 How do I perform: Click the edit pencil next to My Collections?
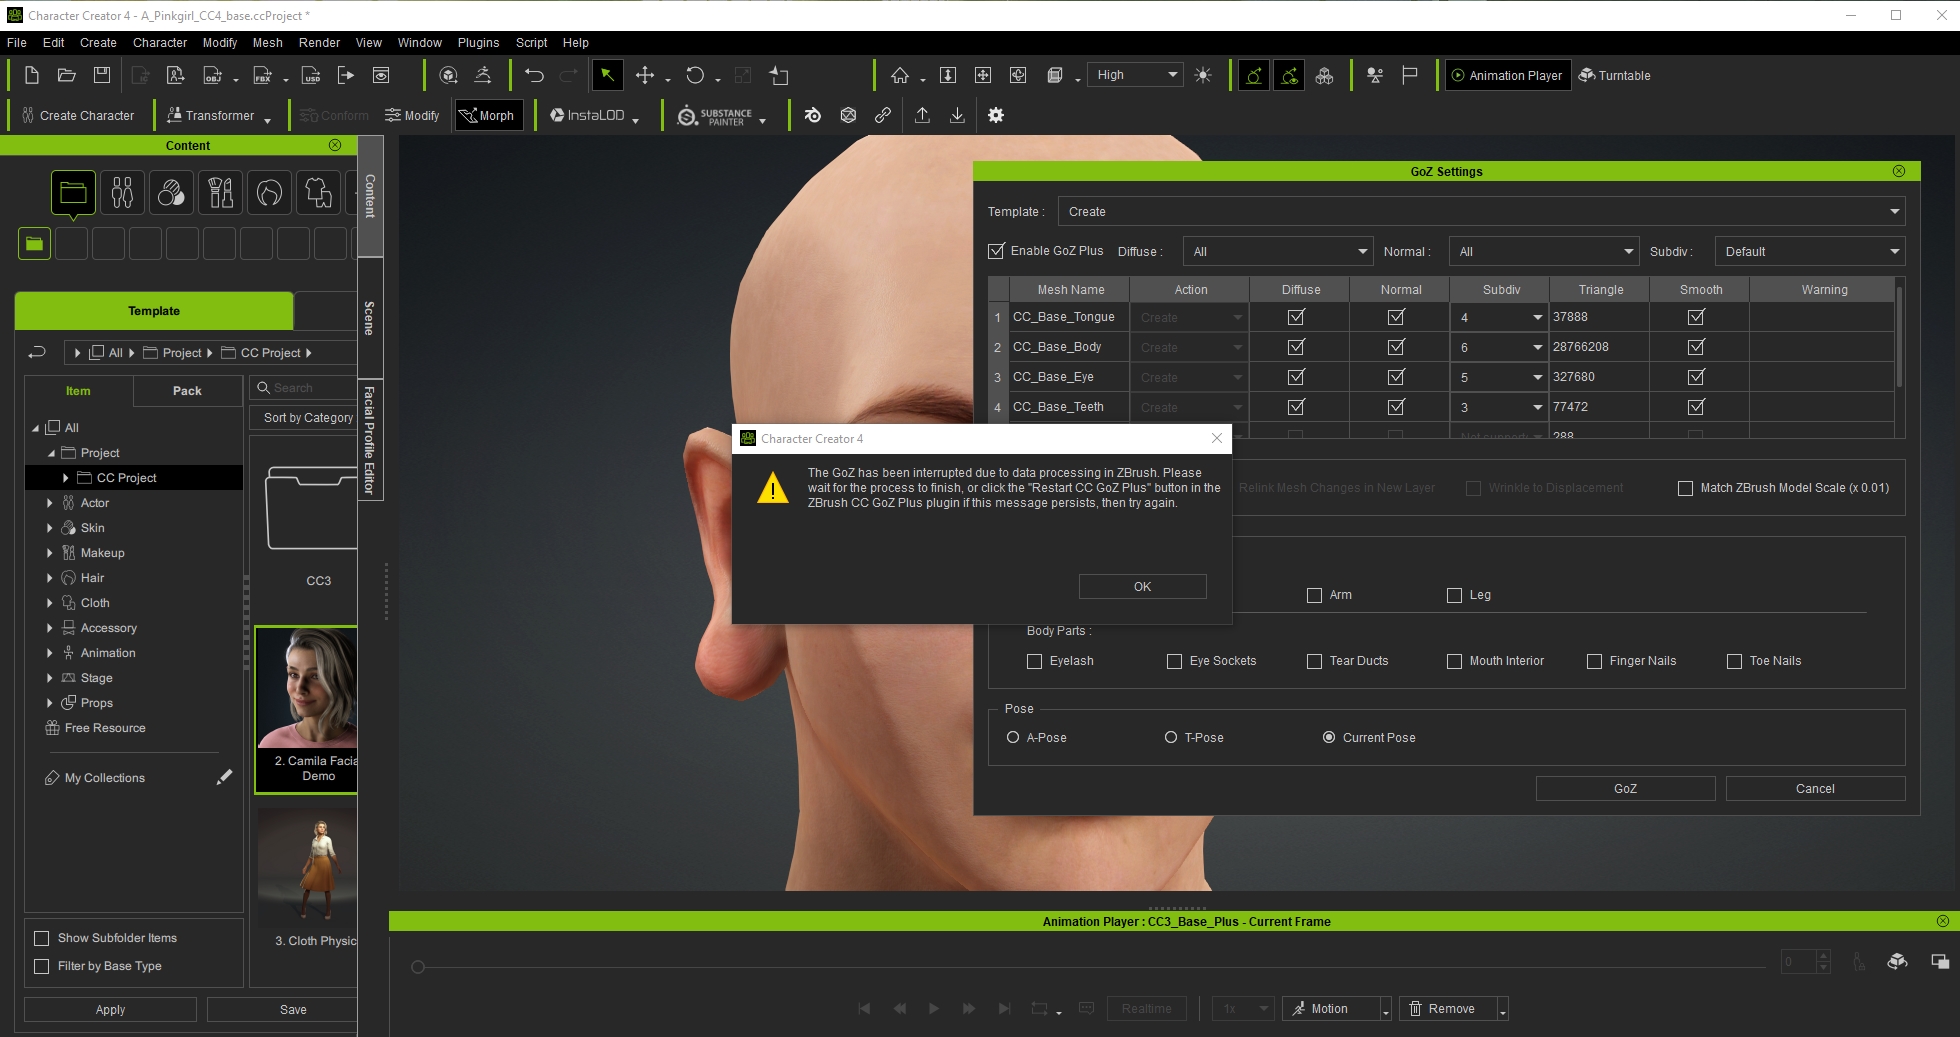224,777
